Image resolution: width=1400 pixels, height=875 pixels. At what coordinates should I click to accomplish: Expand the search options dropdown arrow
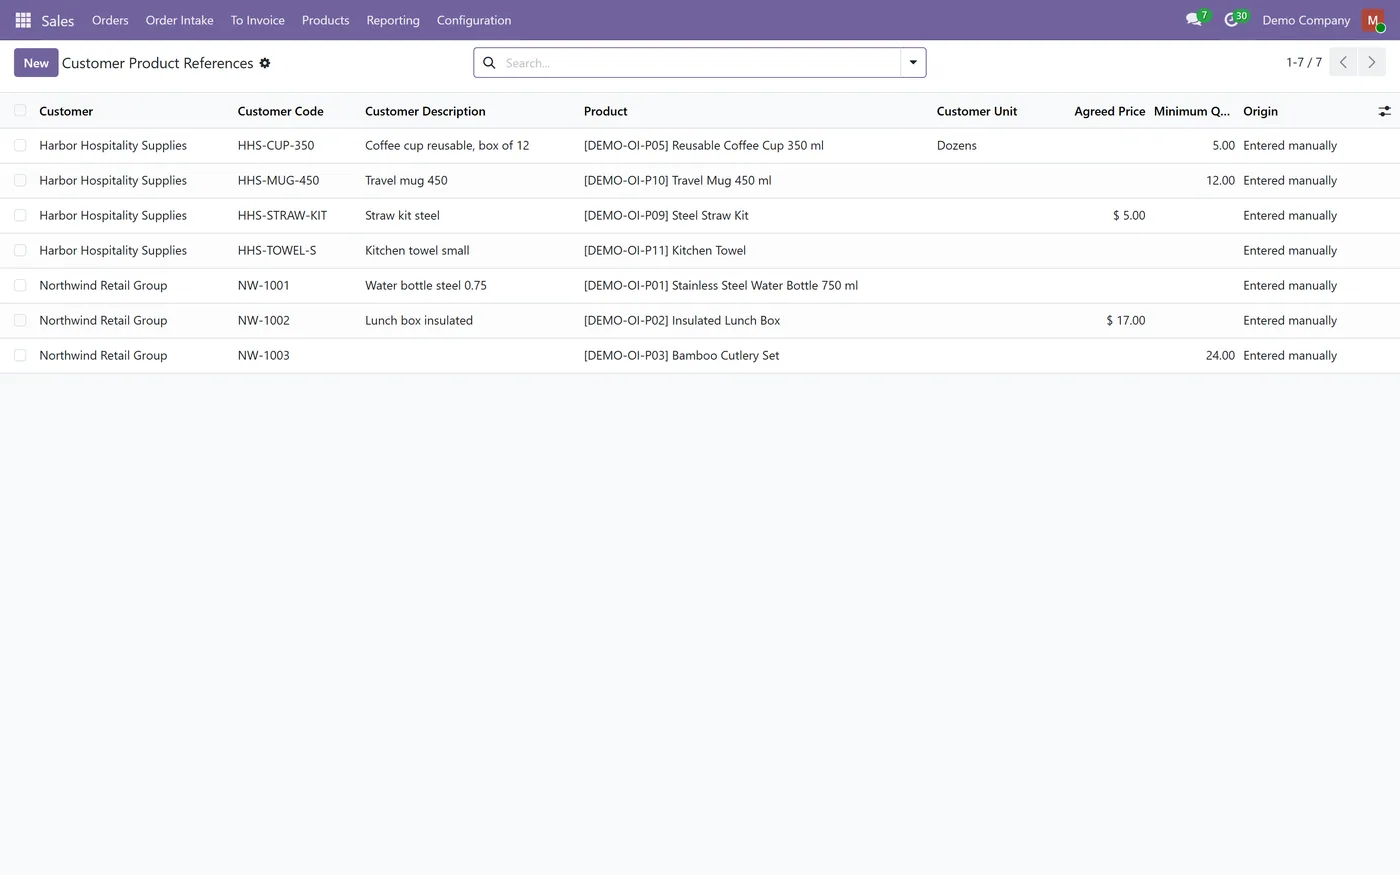click(913, 62)
